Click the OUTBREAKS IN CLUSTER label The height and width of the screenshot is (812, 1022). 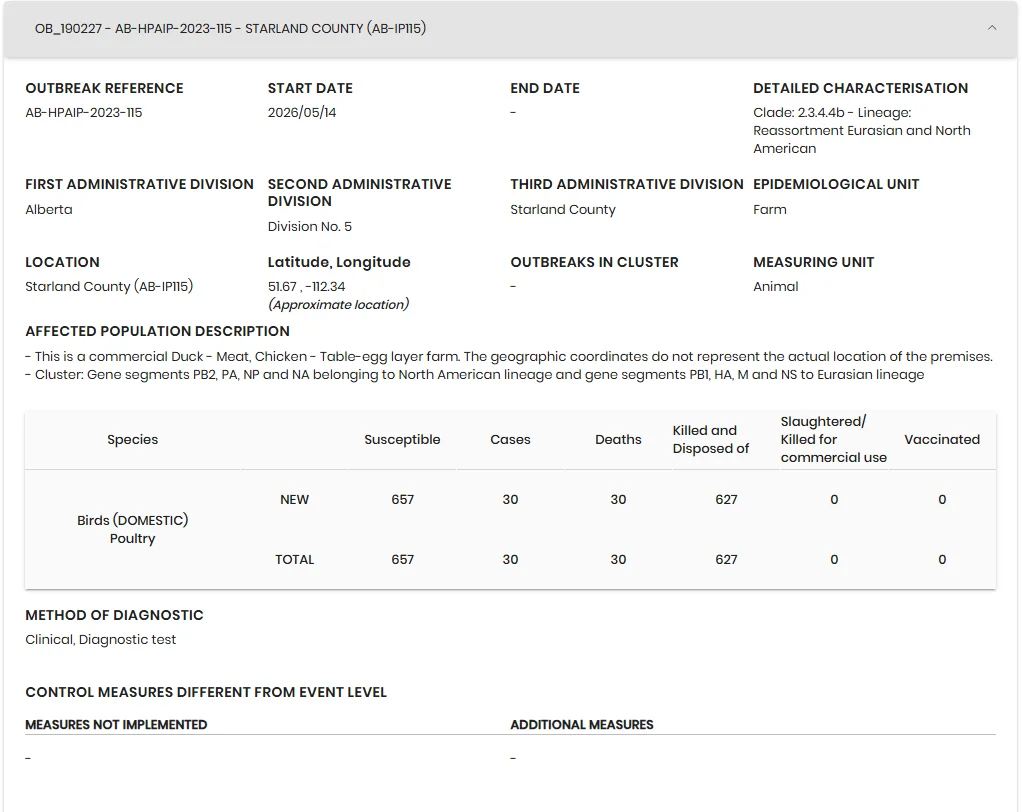(594, 262)
